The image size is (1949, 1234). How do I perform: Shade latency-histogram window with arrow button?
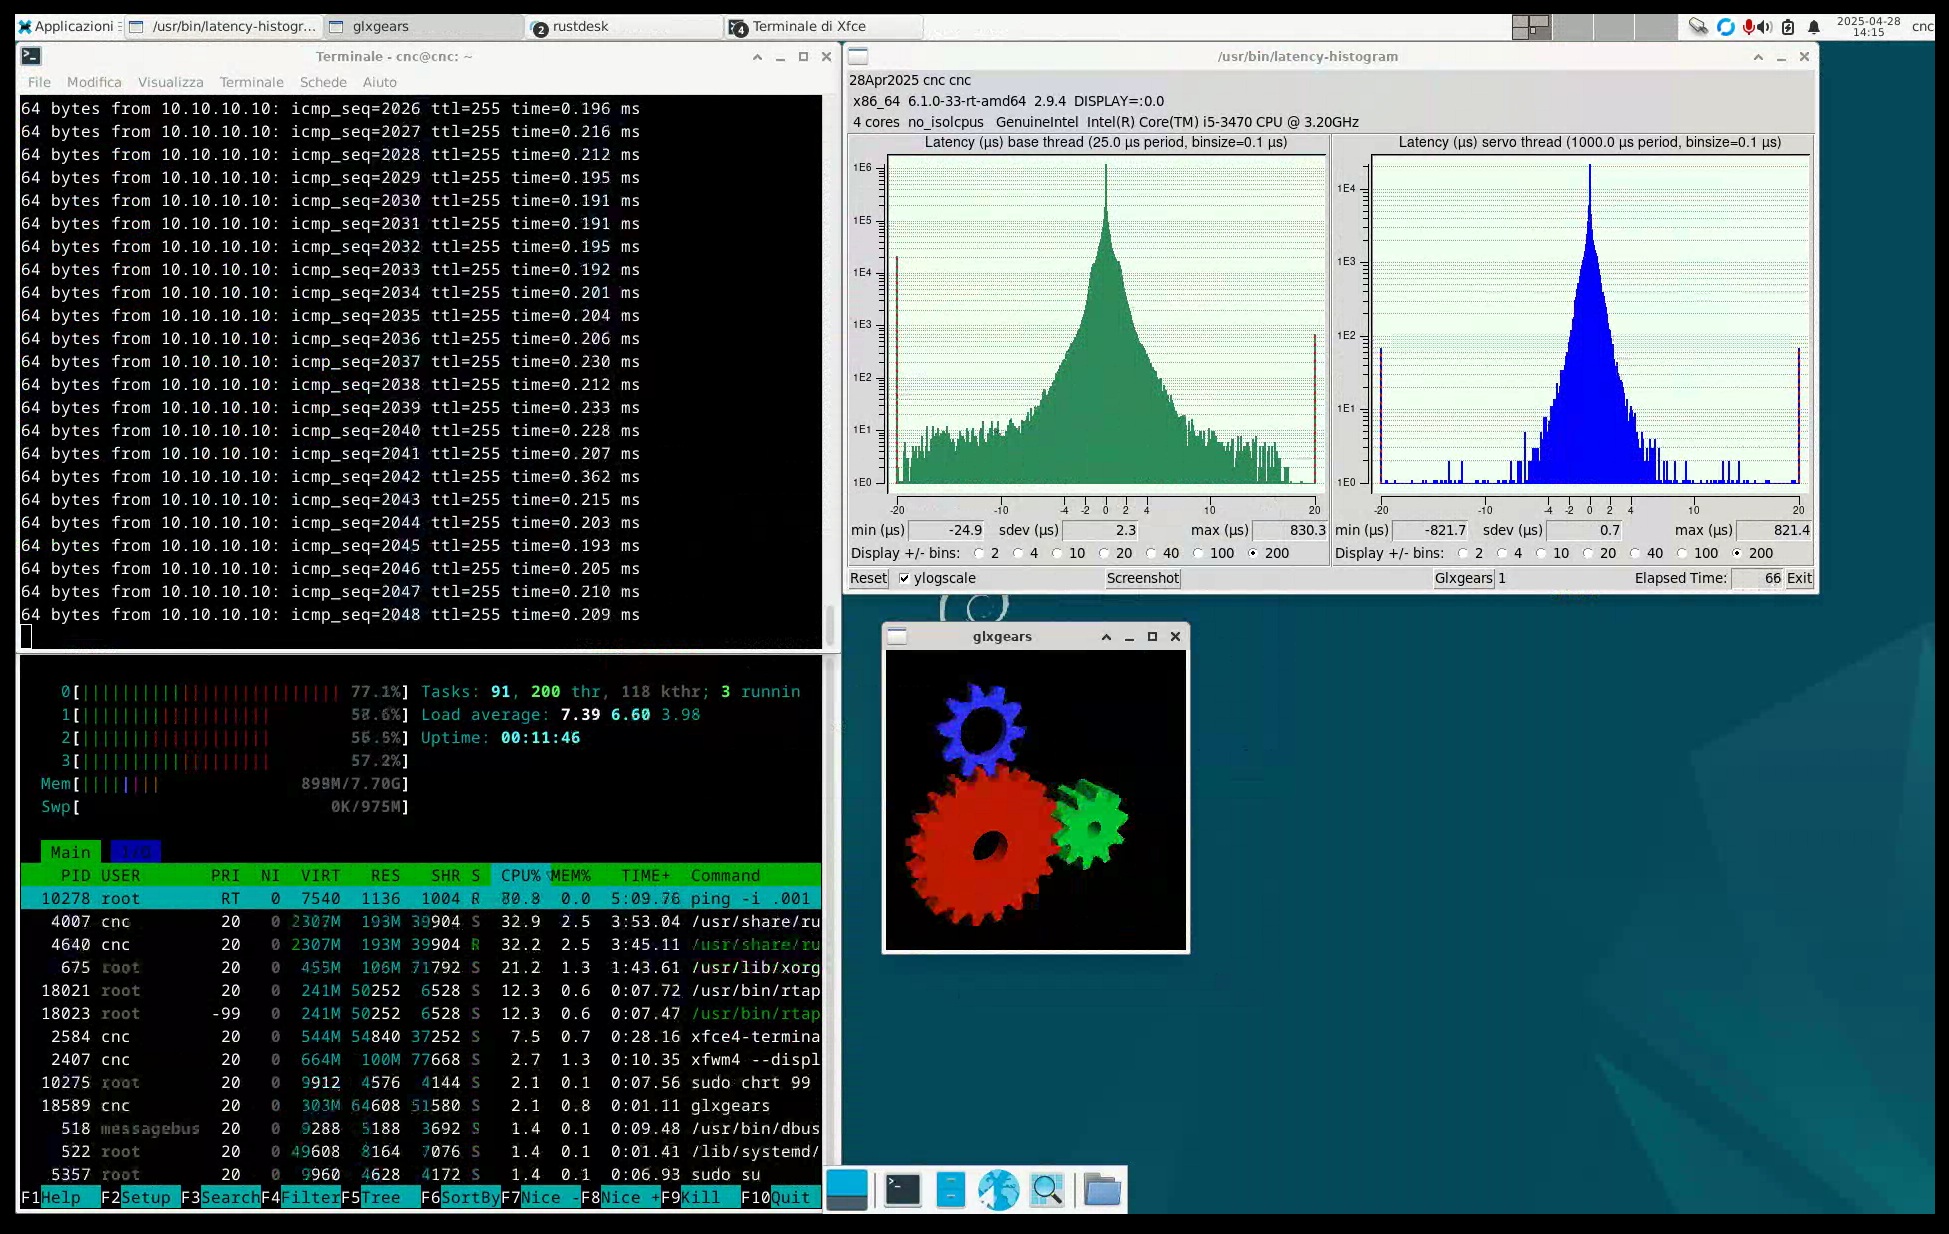coord(1758,57)
